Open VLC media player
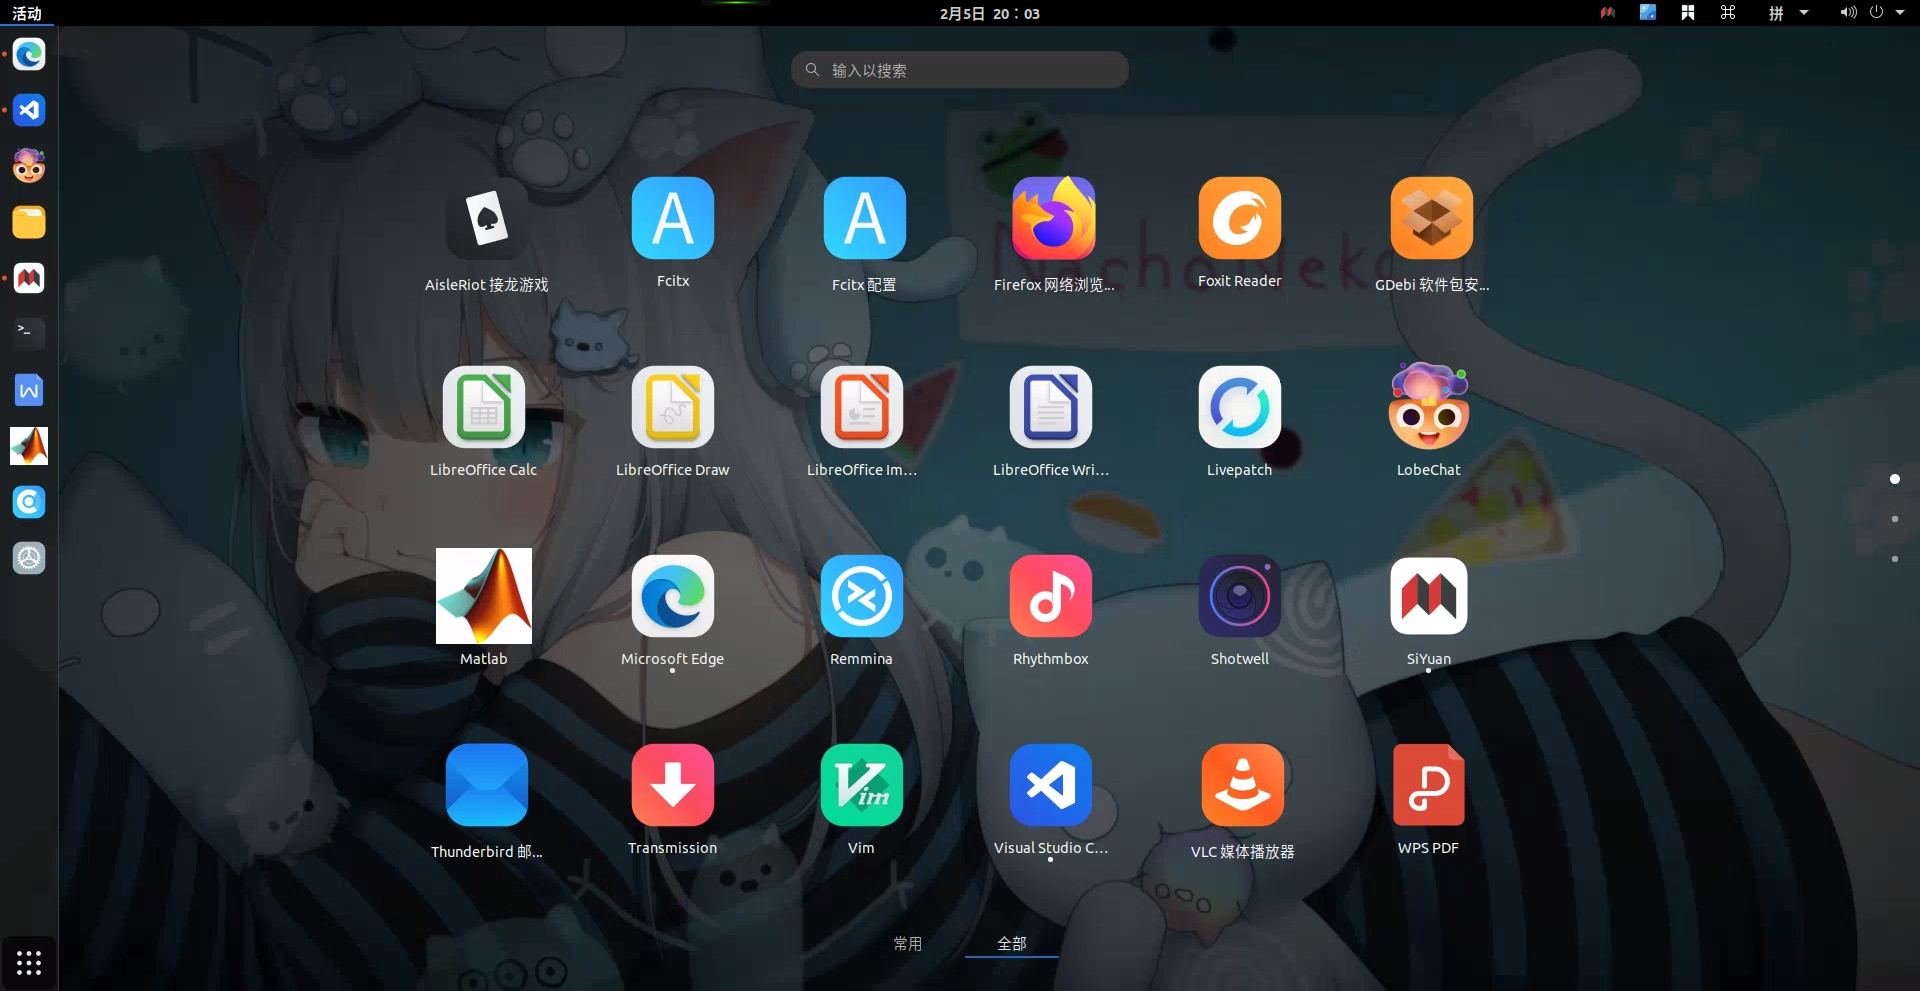 (x=1242, y=786)
